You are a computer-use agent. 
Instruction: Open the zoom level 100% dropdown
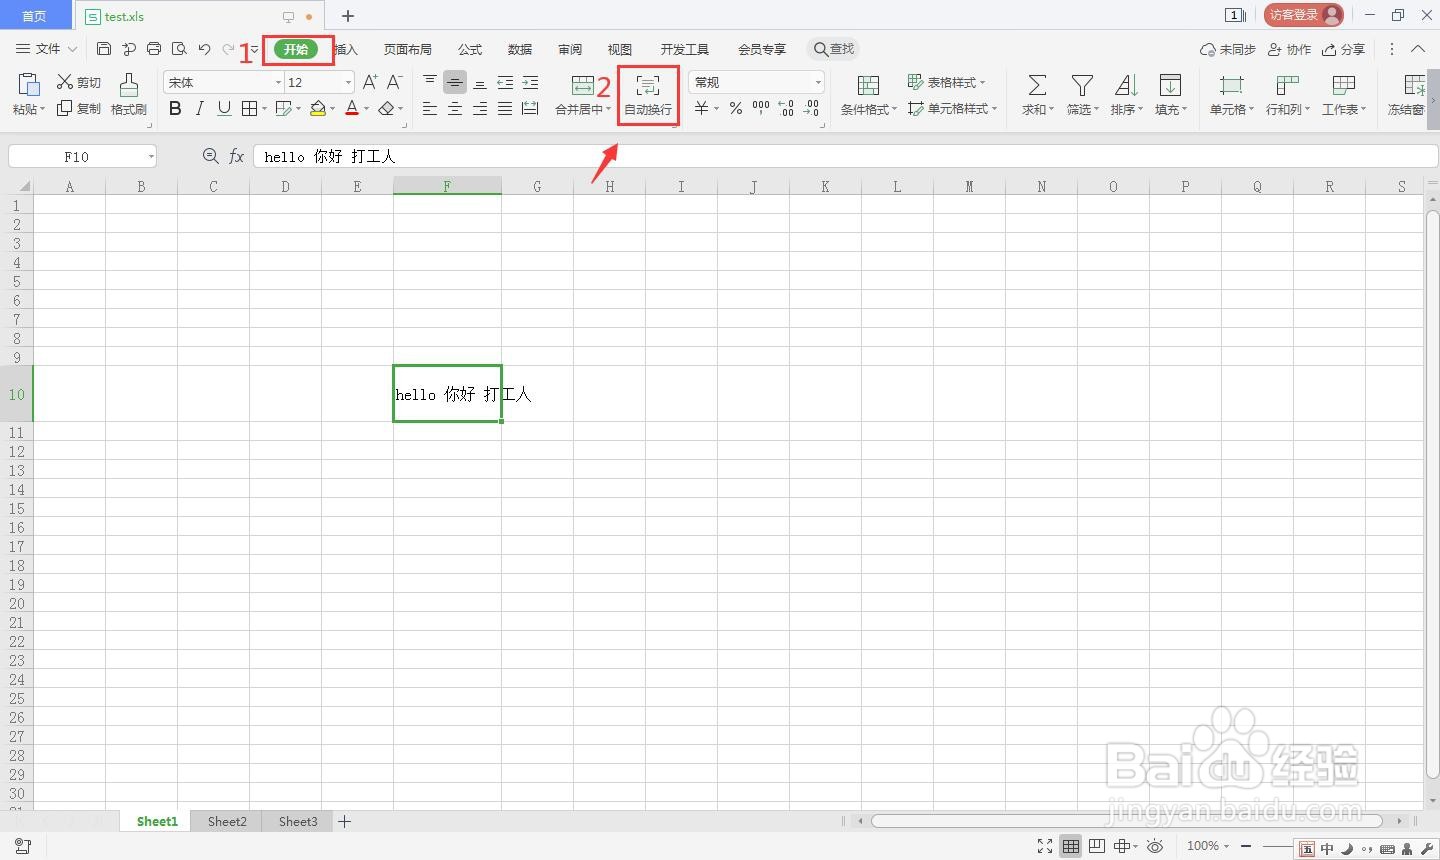pos(1226,846)
